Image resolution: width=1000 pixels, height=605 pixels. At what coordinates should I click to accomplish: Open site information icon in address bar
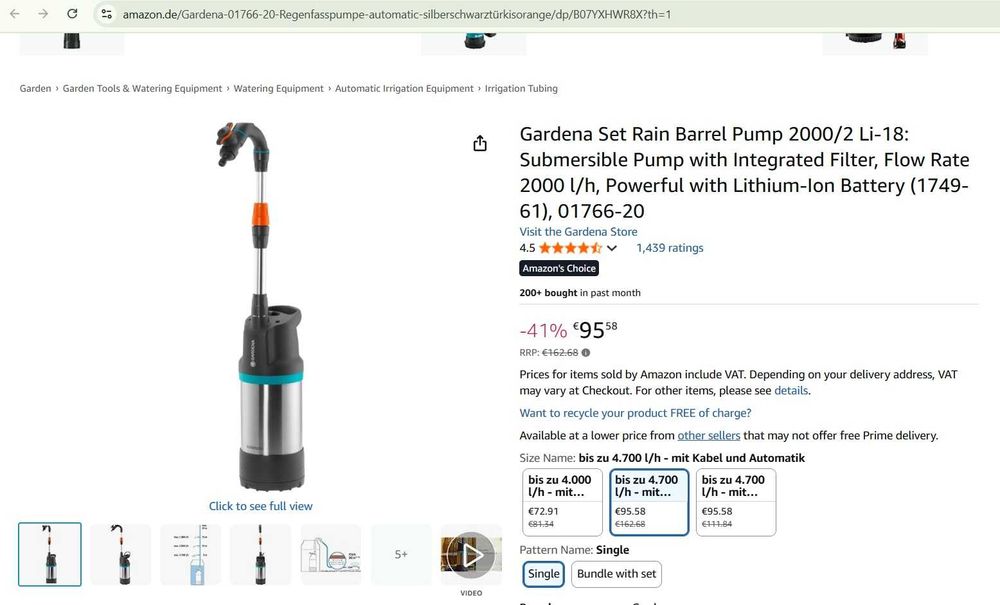point(107,14)
